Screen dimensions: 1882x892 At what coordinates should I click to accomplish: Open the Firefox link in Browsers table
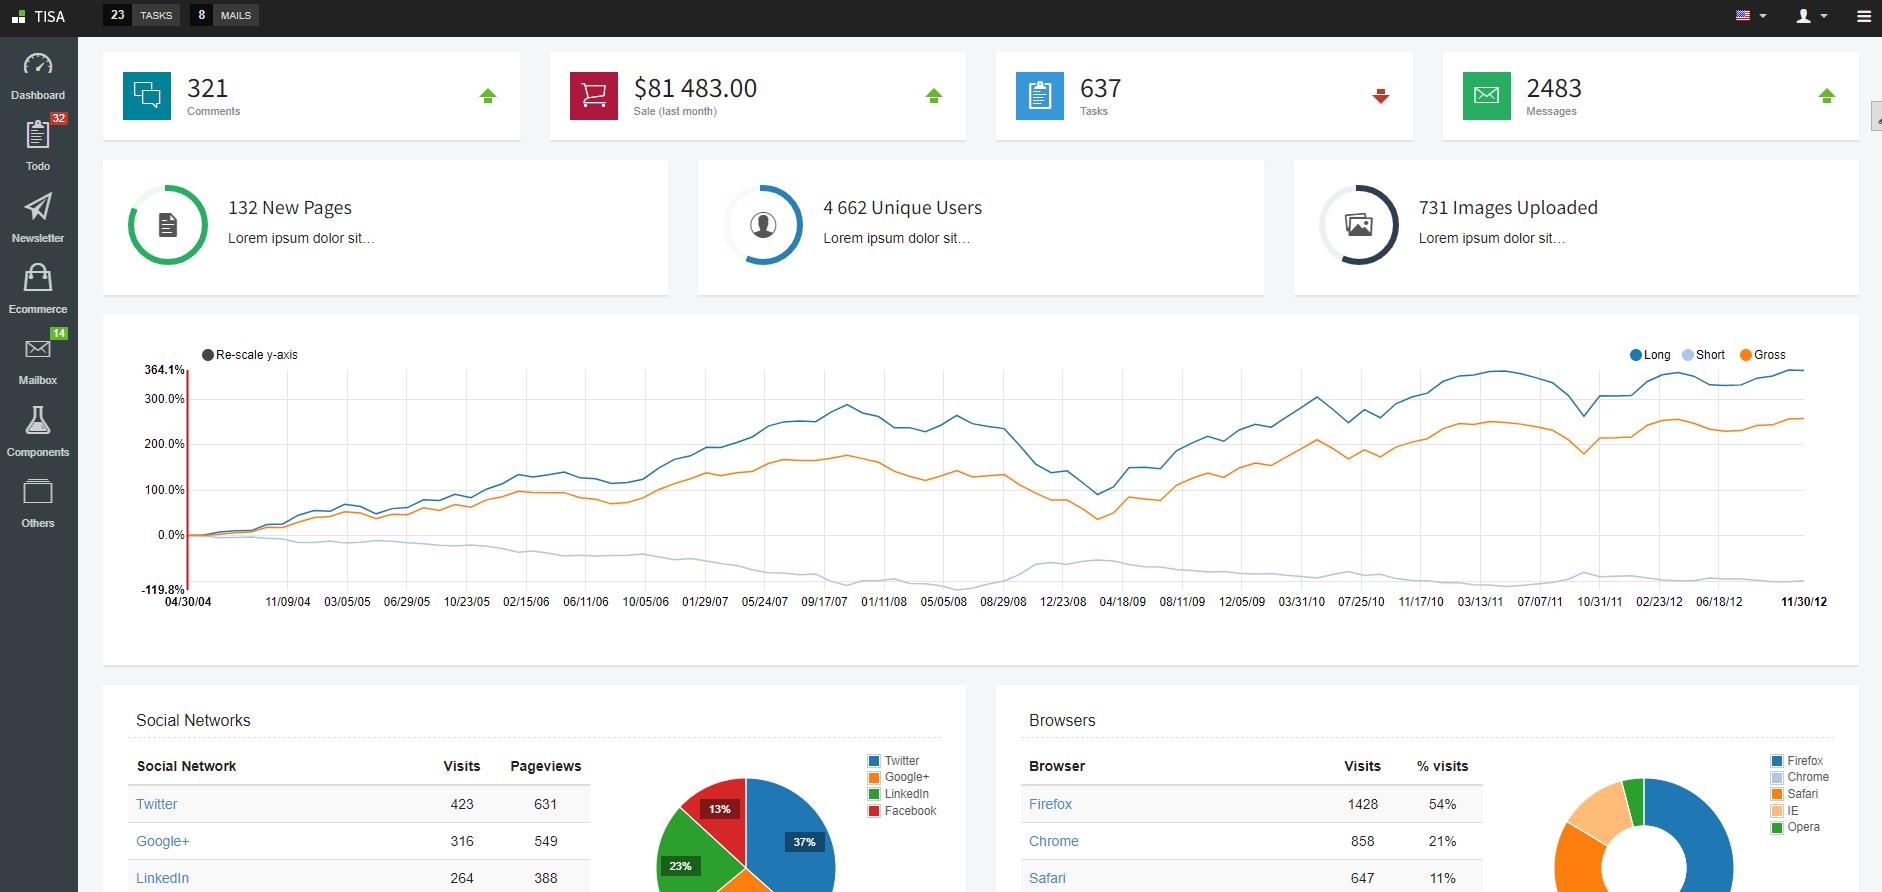(x=1050, y=804)
